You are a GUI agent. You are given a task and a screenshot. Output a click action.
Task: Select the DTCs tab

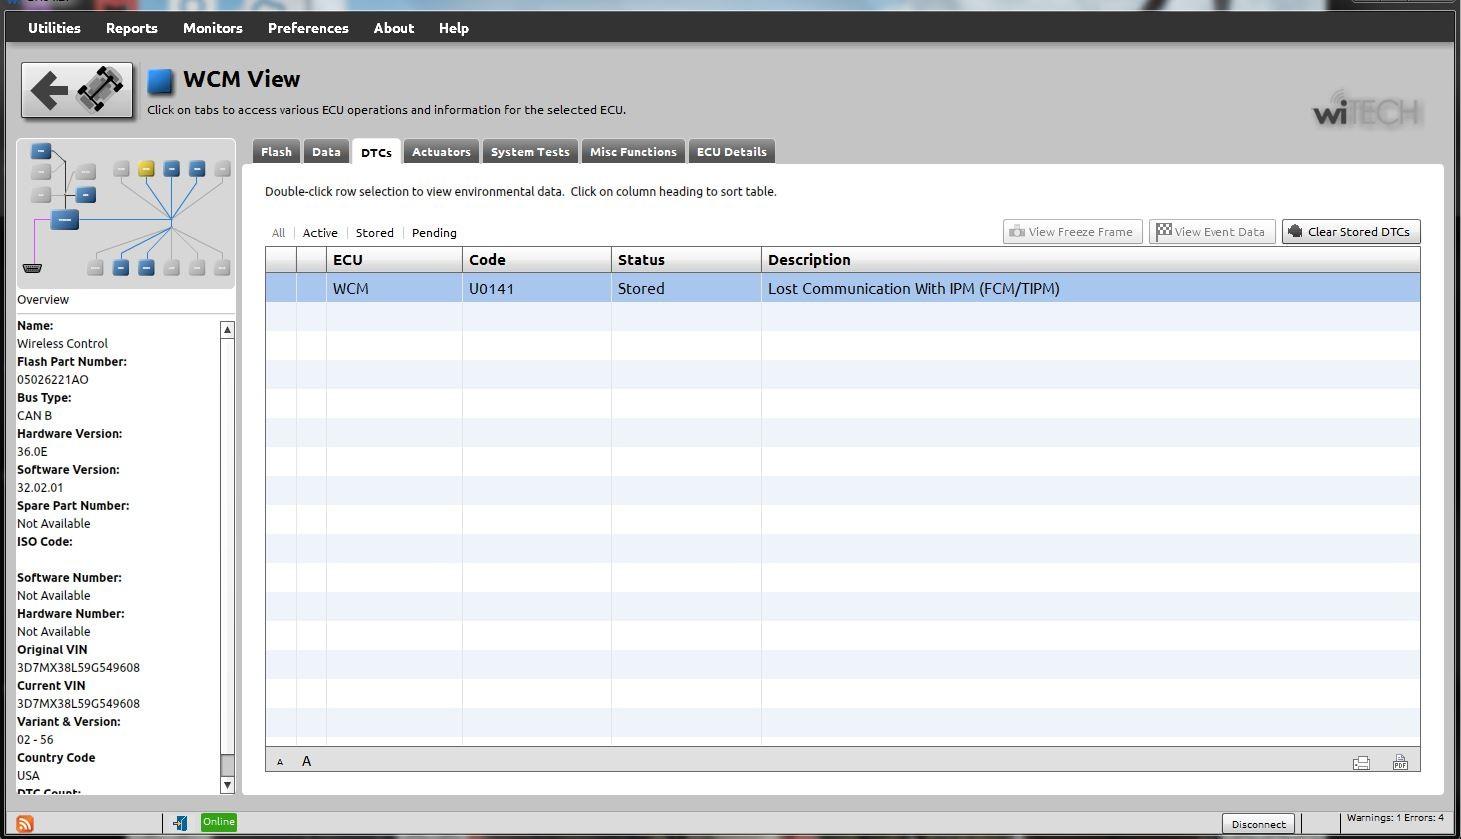(x=376, y=152)
